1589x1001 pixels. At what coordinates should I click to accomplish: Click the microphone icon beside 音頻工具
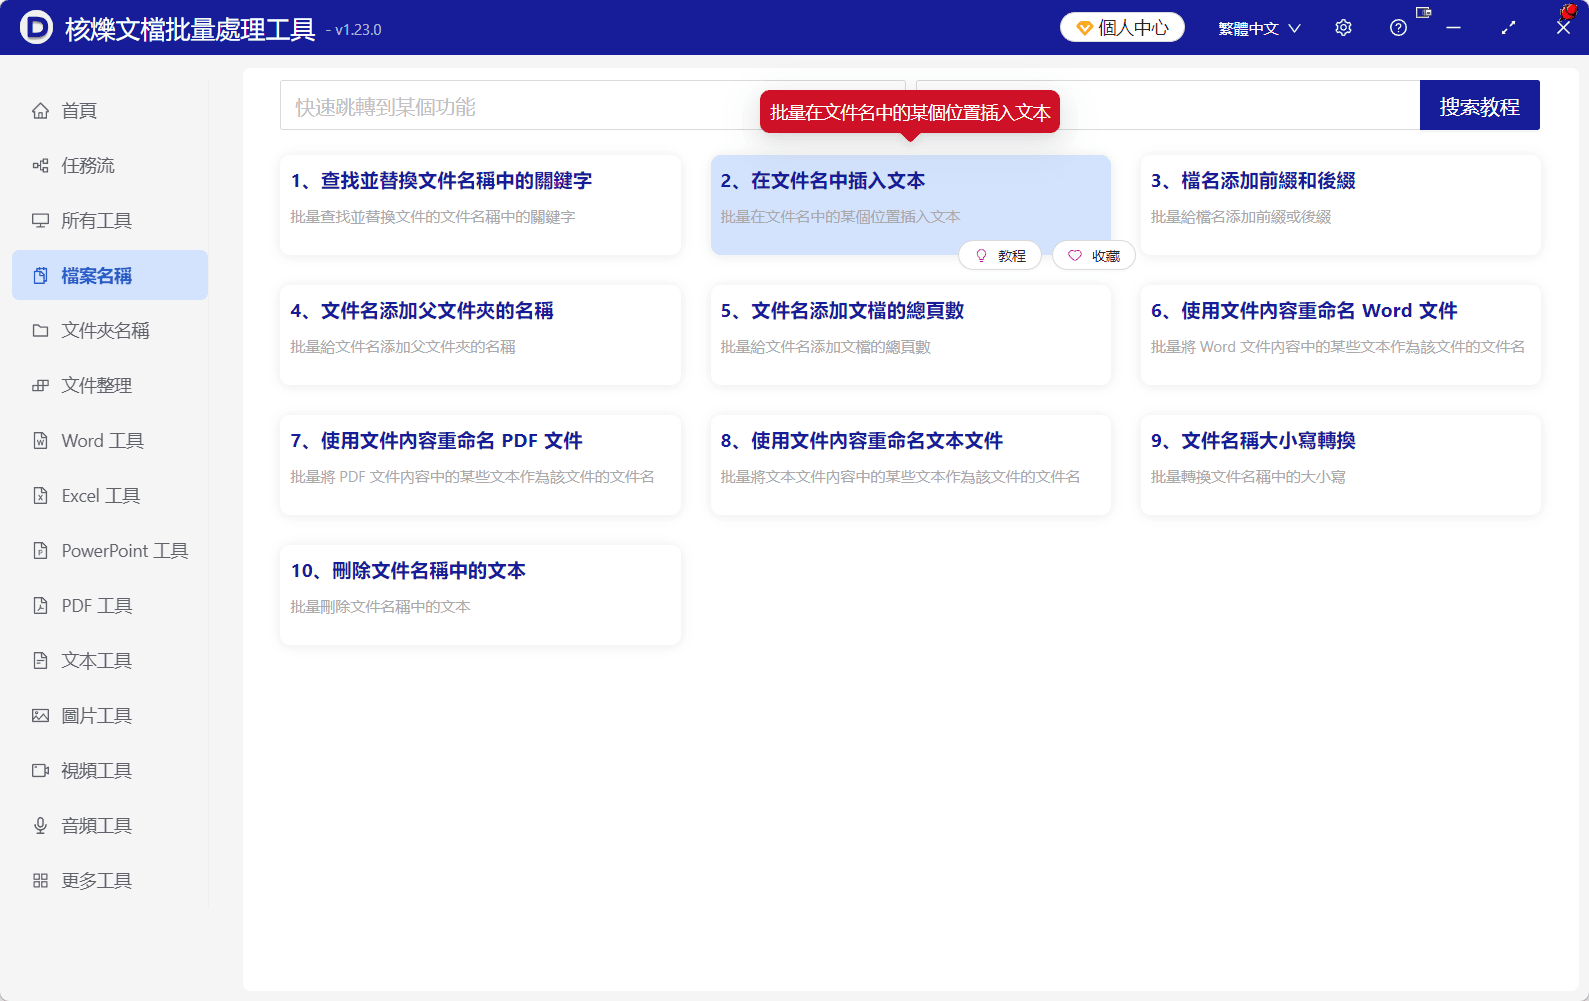(x=40, y=826)
